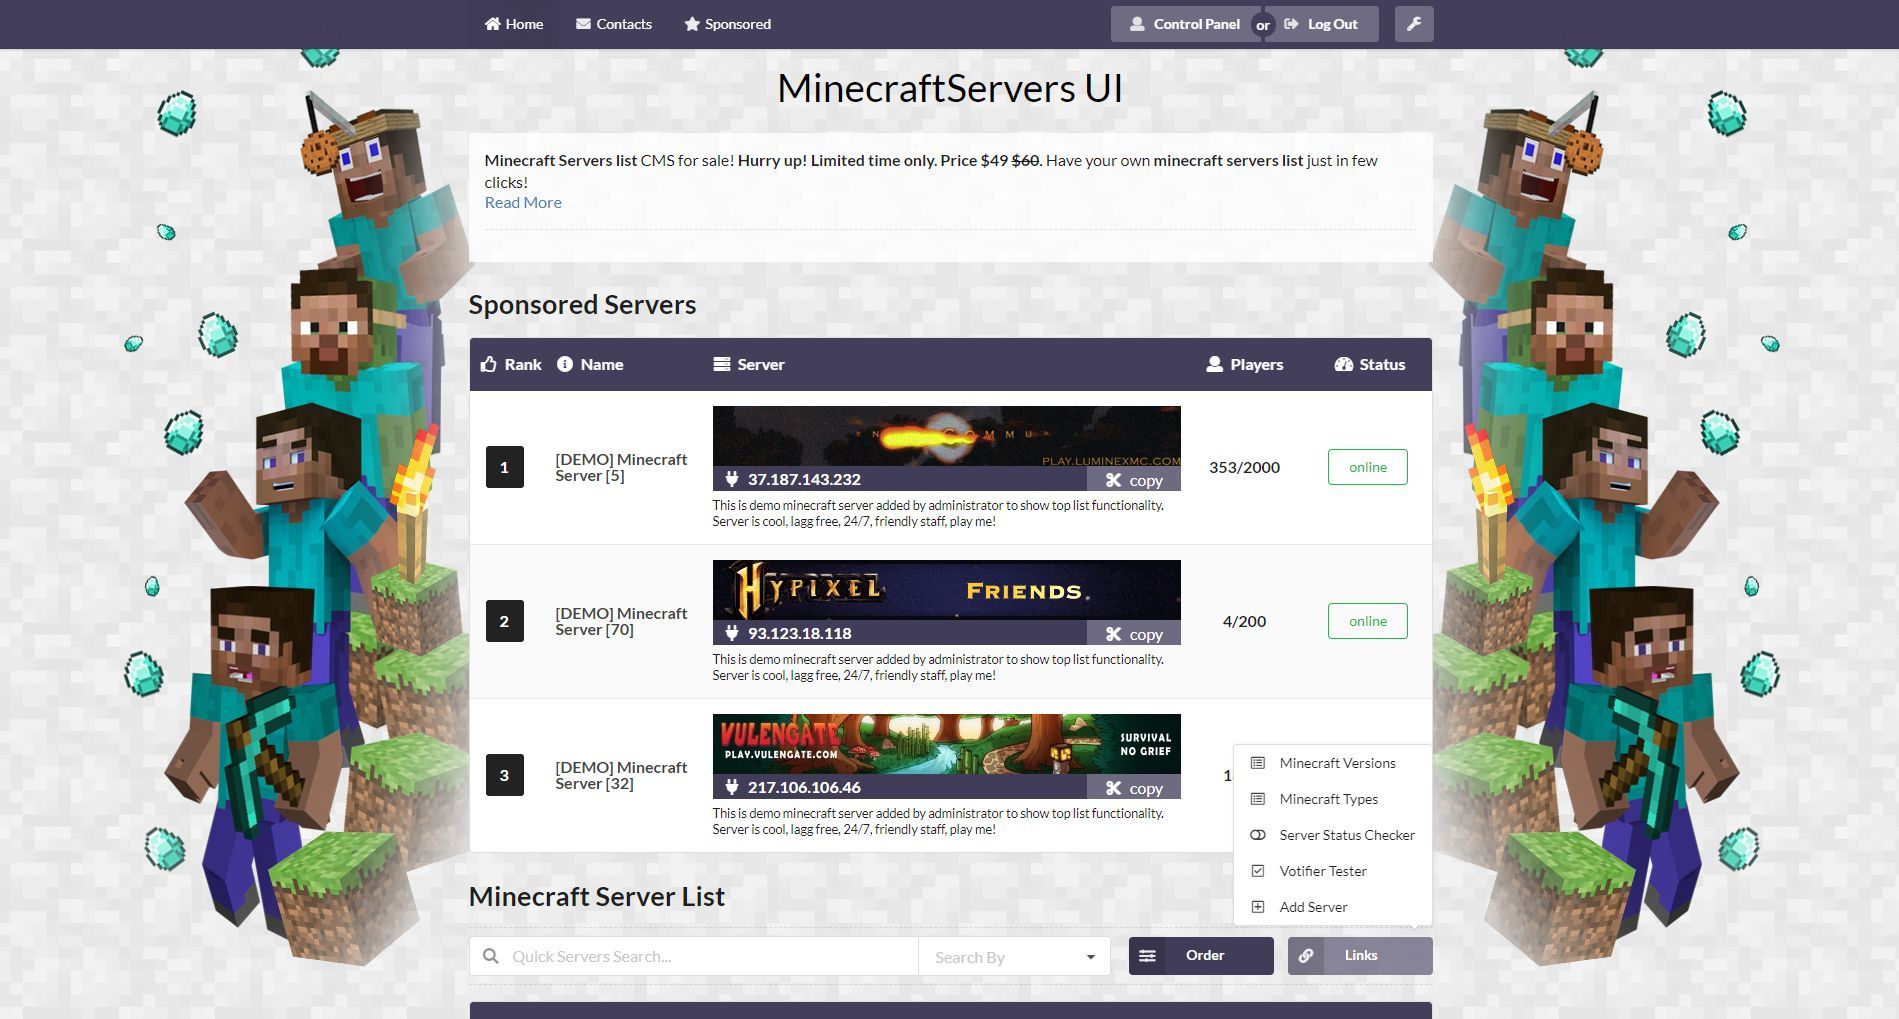The height and width of the screenshot is (1019, 1899).
Task: Click rank badge number 1
Action: (x=504, y=467)
